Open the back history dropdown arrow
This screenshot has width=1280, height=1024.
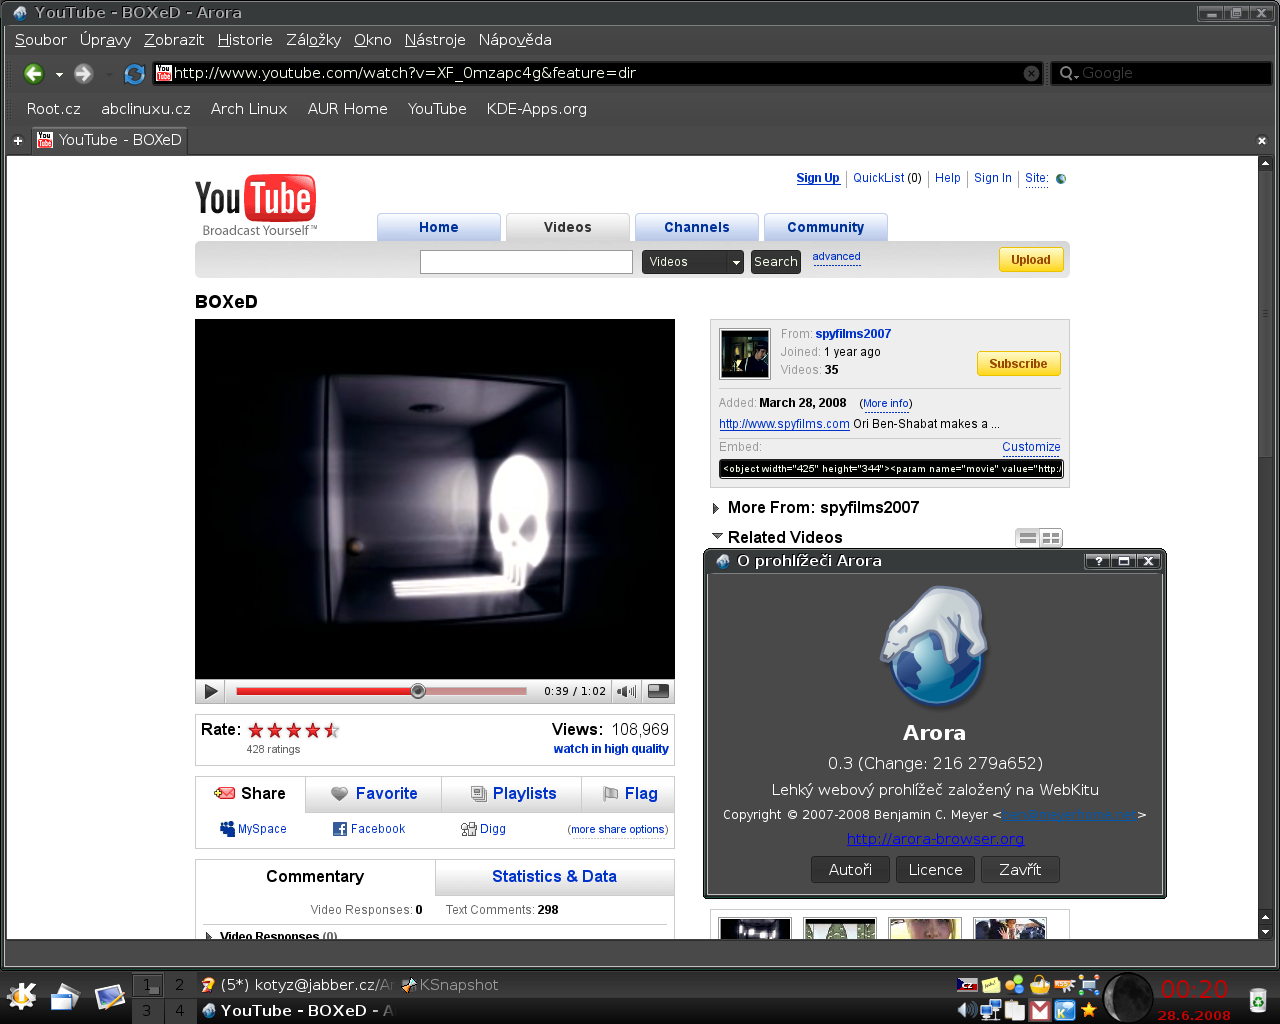(x=59, y=74)
